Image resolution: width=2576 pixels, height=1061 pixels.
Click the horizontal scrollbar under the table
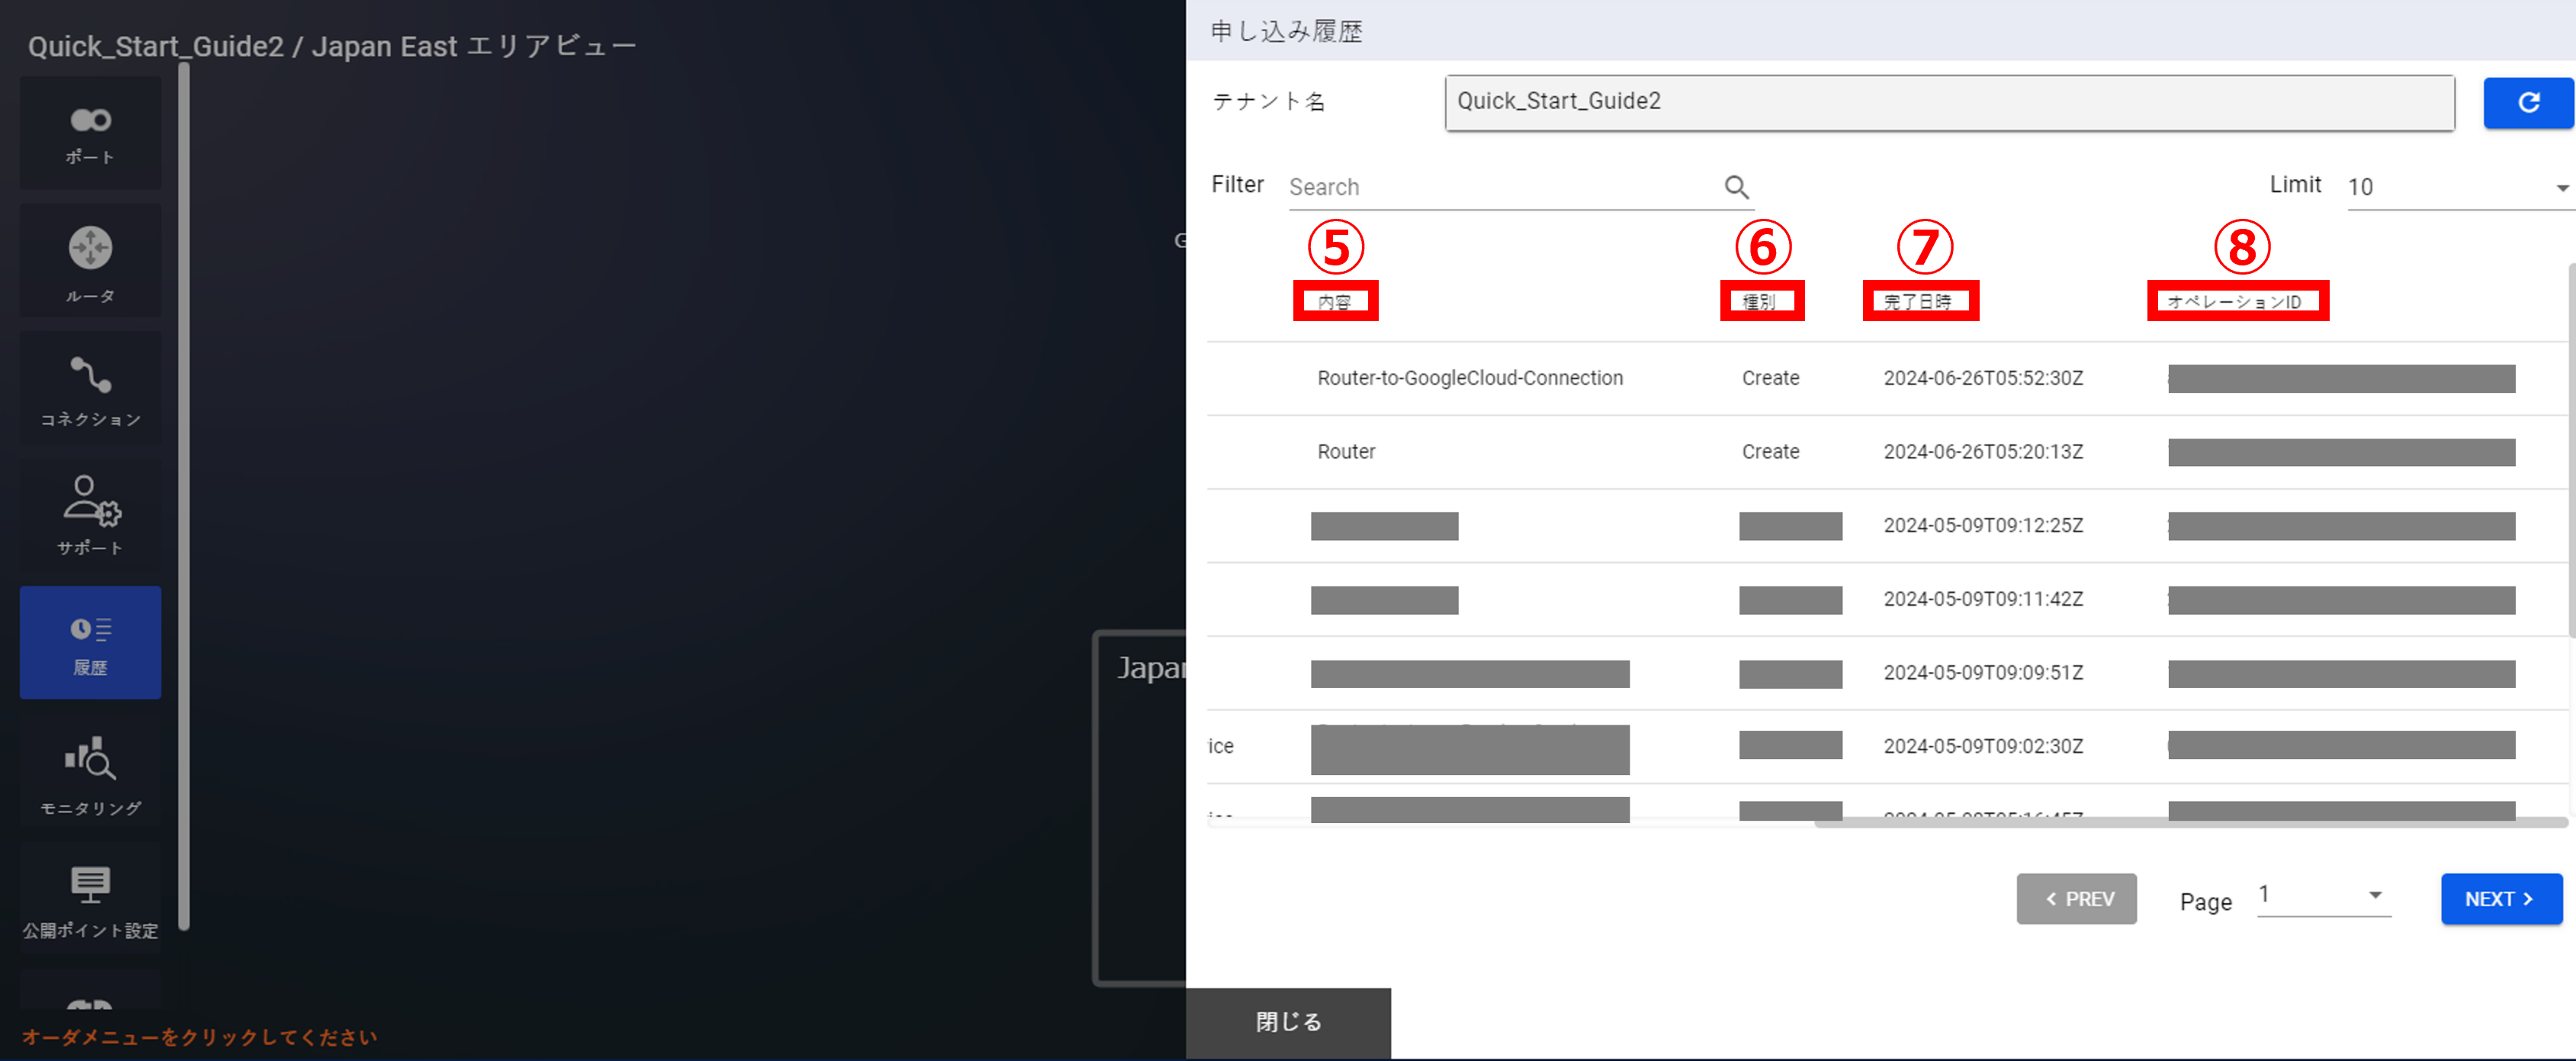(2190, 823)
